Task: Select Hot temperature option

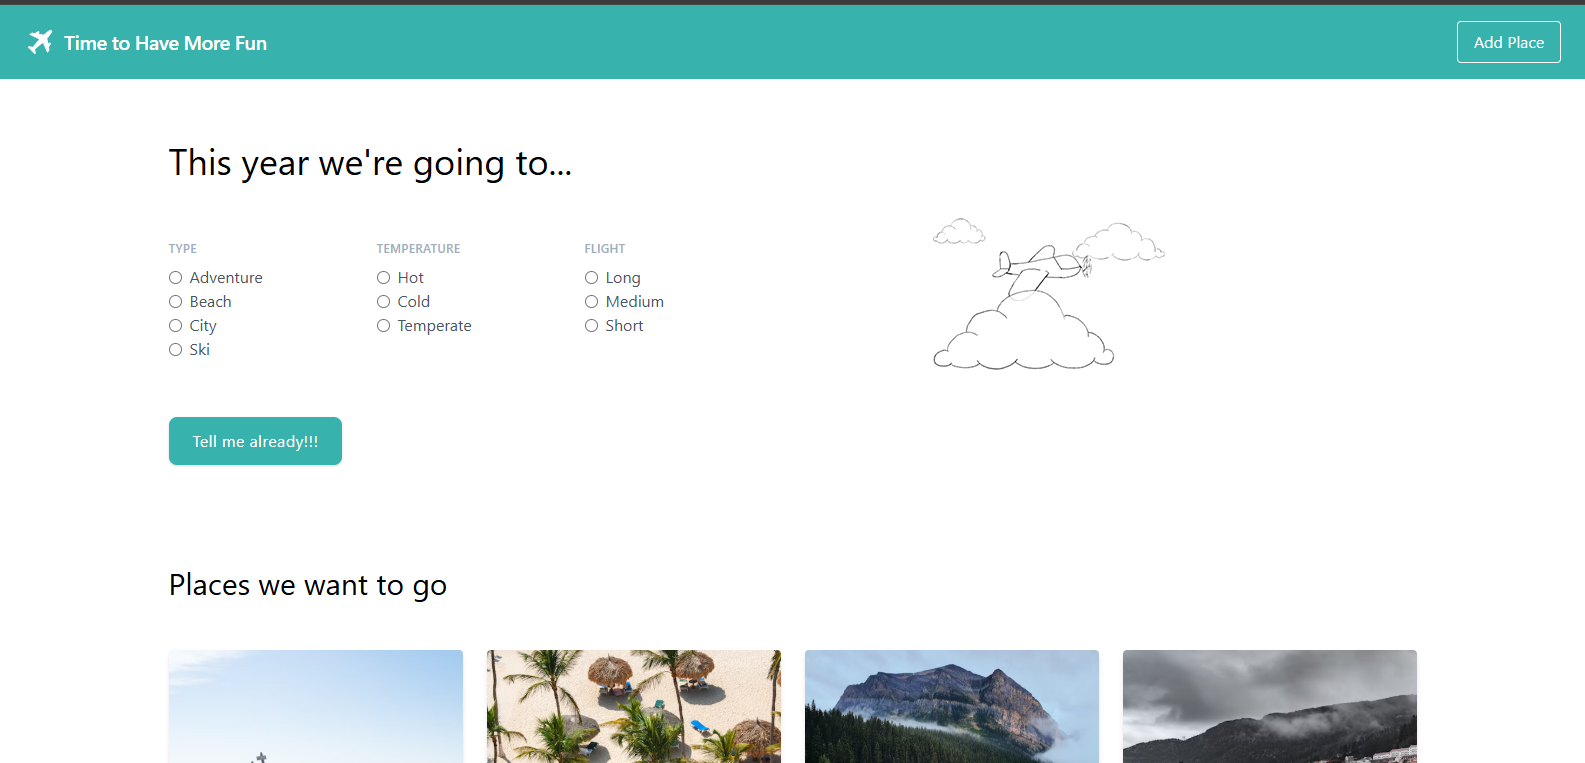Action: click(384, 278)
